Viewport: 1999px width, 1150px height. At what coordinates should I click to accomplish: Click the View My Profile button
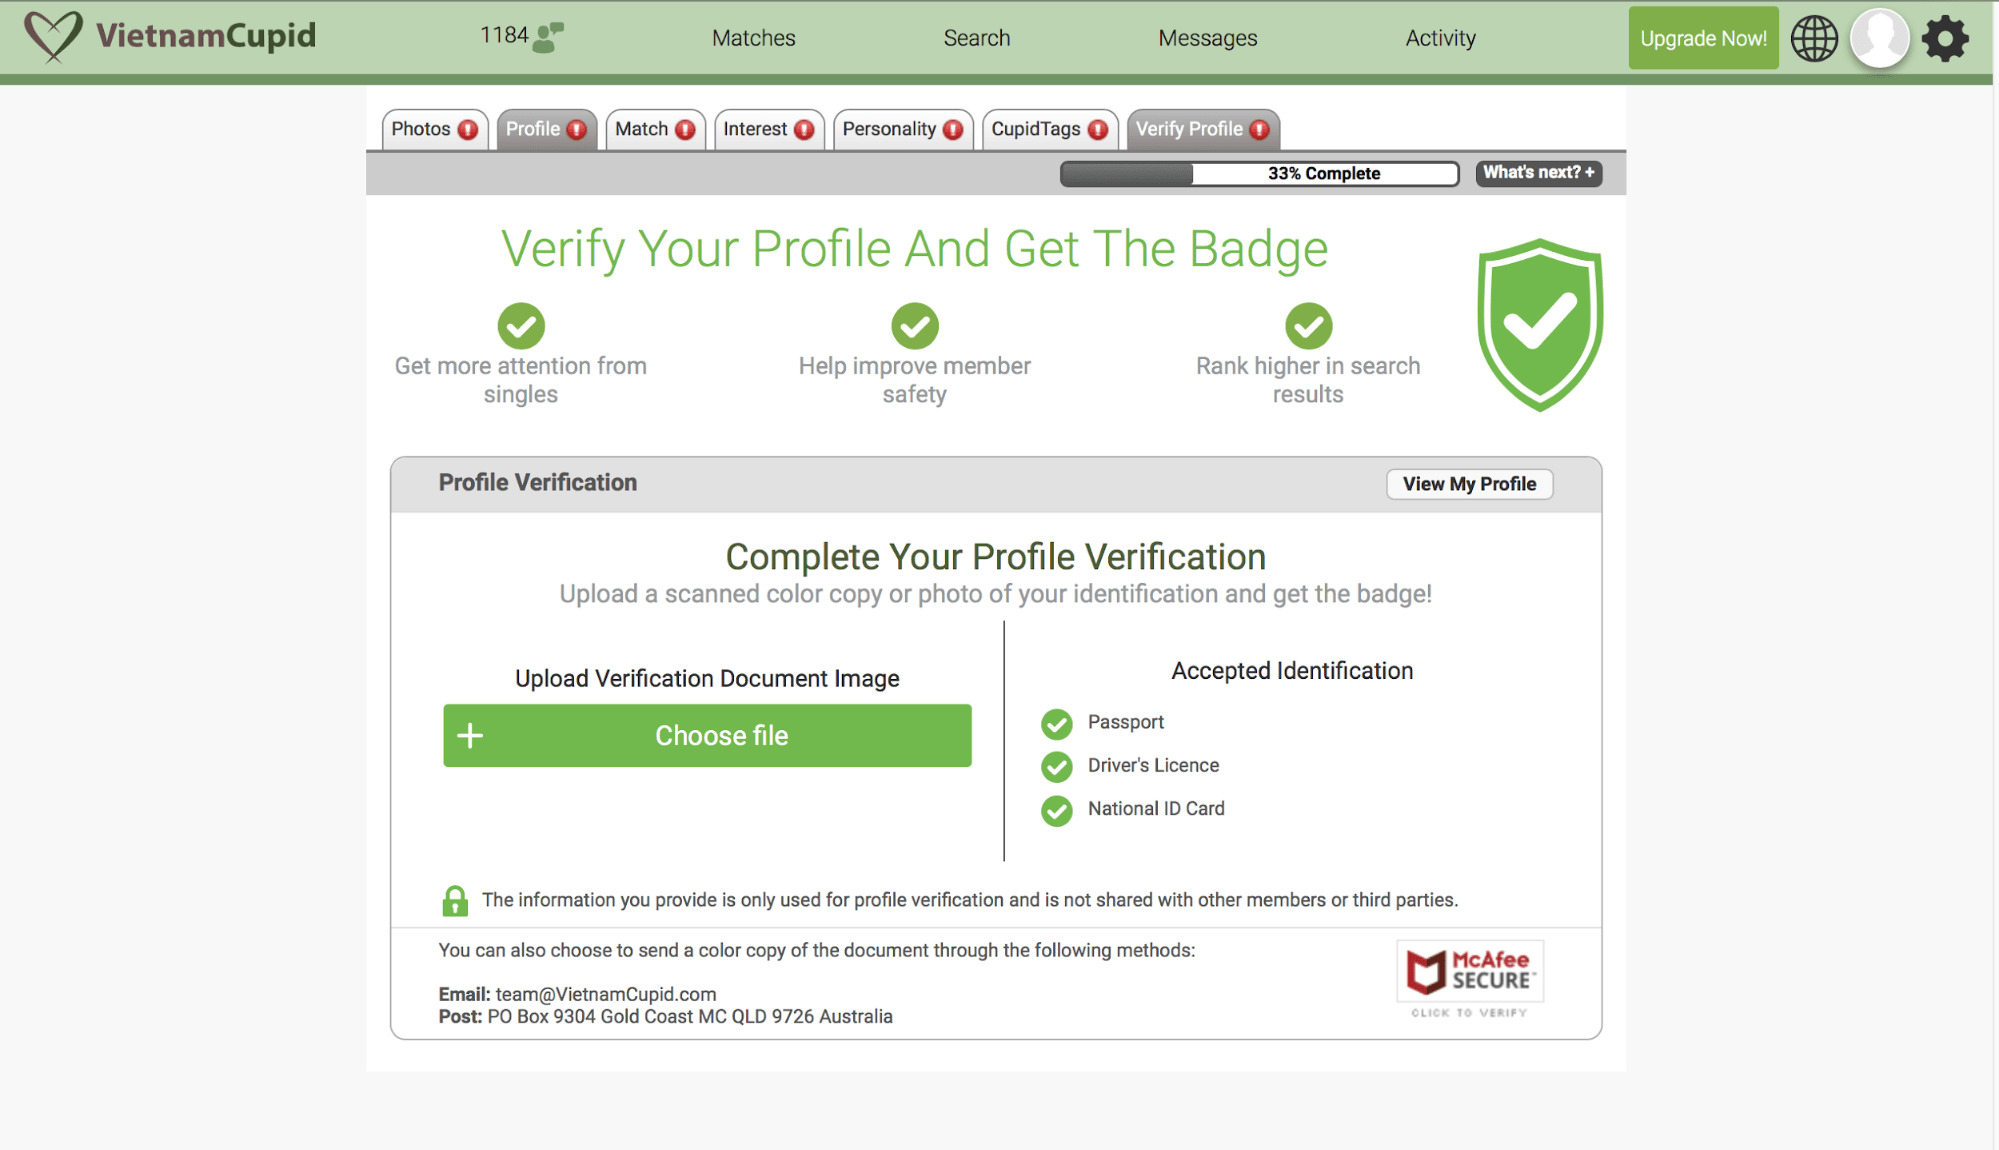point(1469,484)
